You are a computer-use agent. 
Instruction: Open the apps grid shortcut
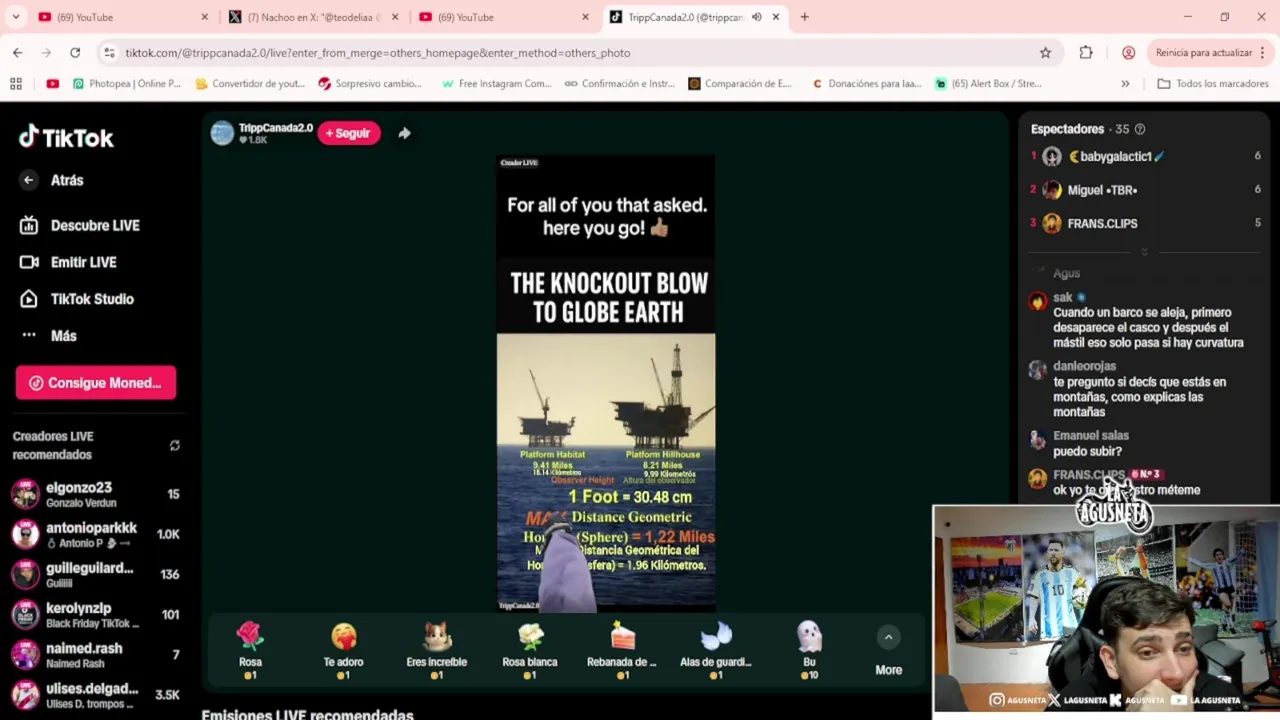[15, 84]
